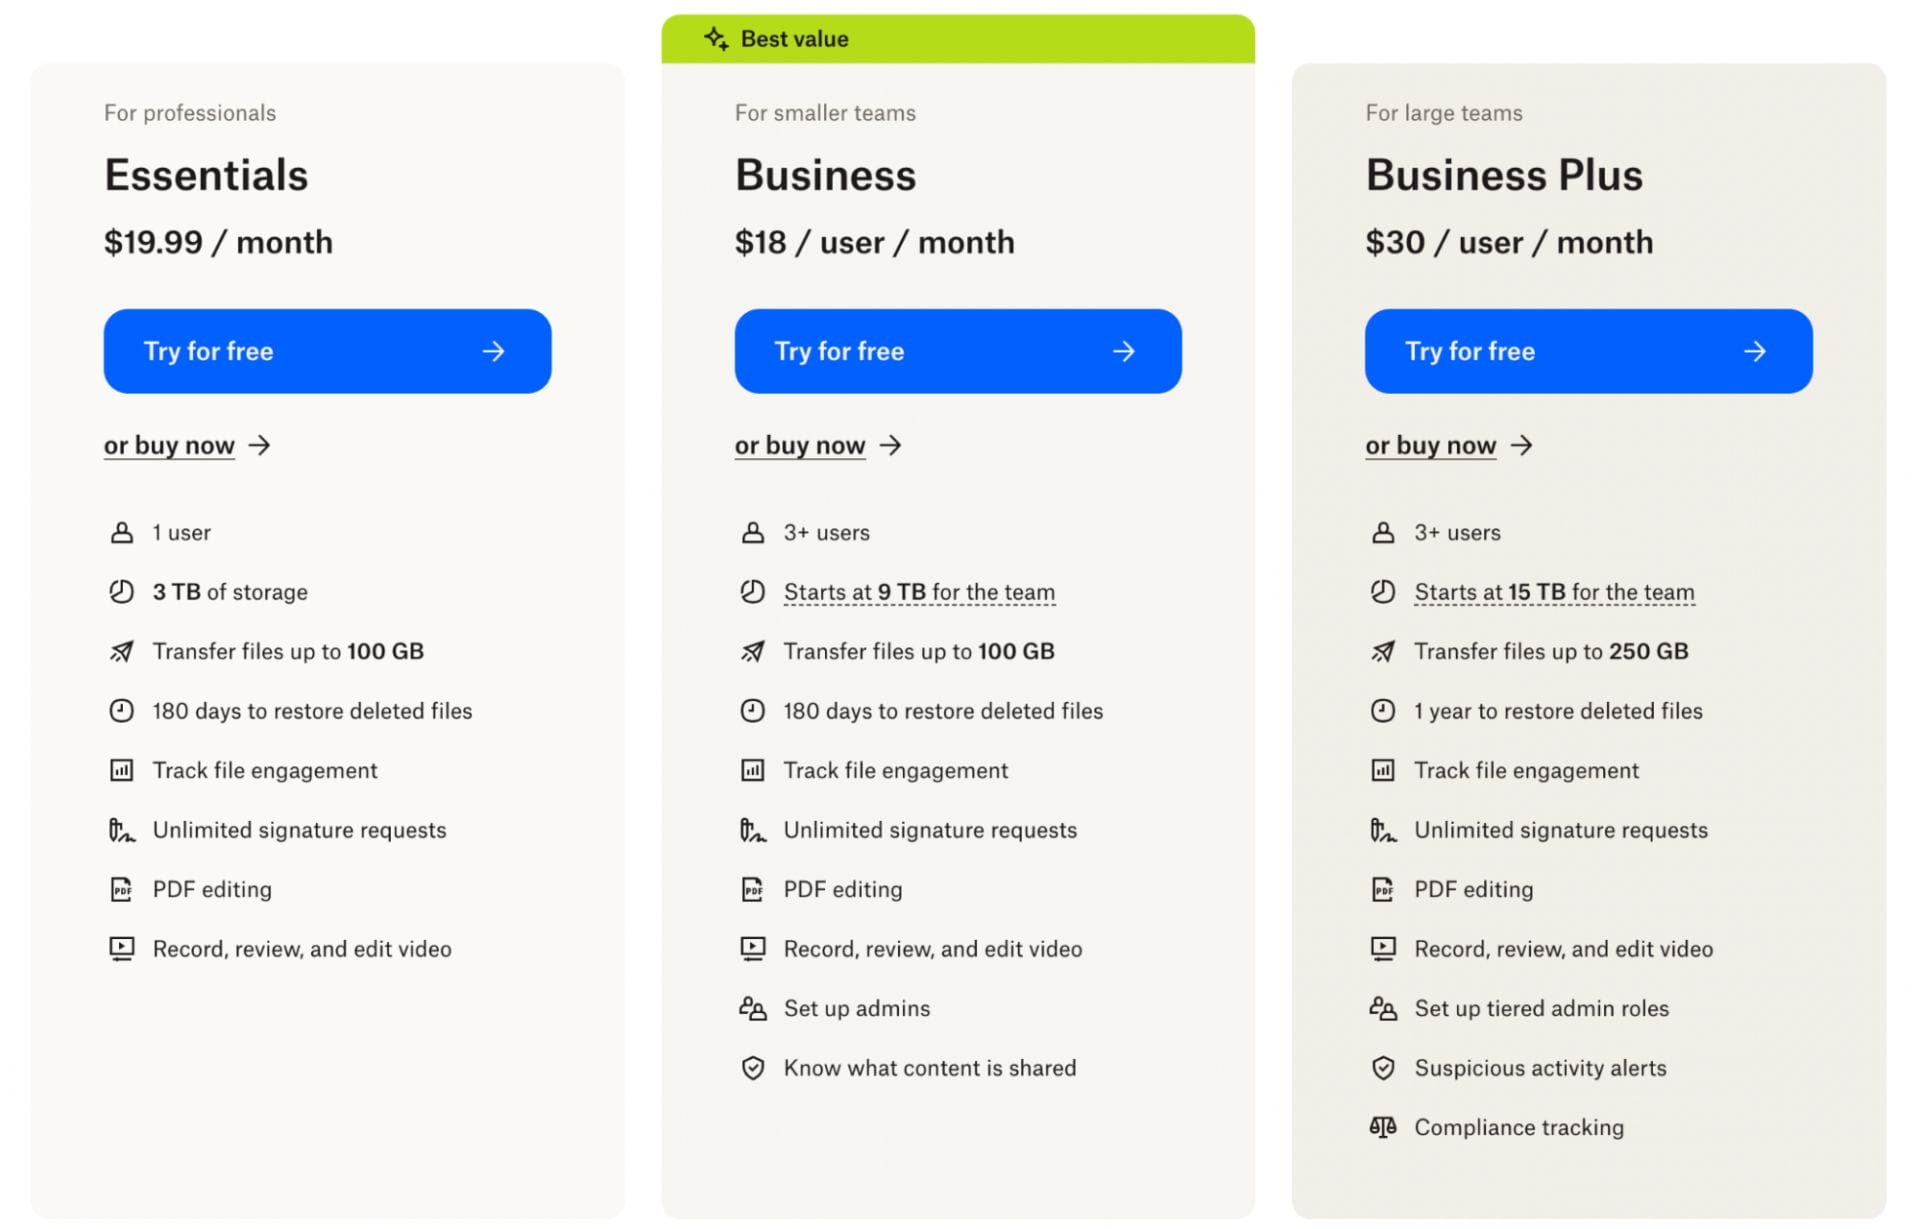
Task: Select the storage clock icon beside "3 TB of storage"
Action: point(122,591)
